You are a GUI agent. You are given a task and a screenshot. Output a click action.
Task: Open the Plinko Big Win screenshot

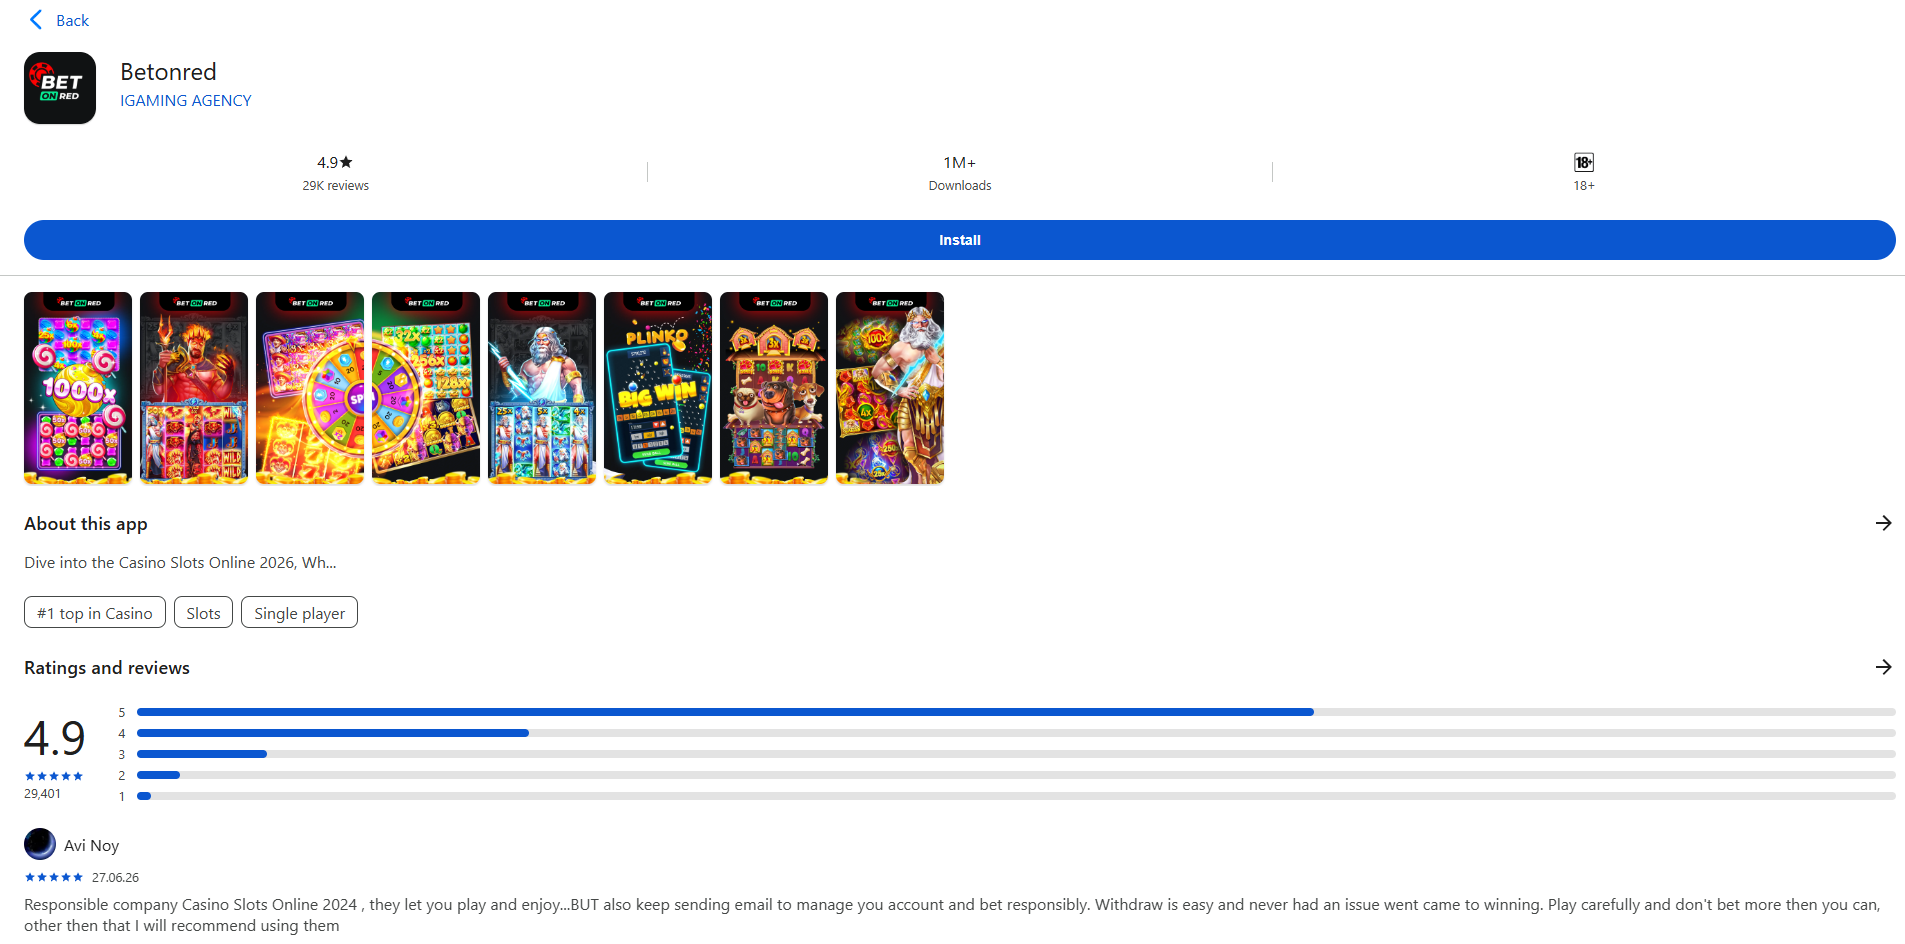tap(658, 388)
